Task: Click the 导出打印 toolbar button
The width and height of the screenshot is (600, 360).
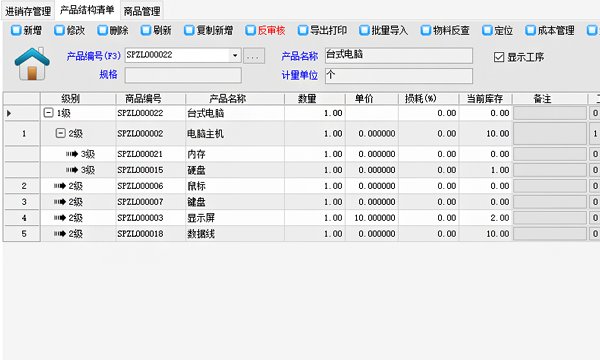Action: (322, 30)
